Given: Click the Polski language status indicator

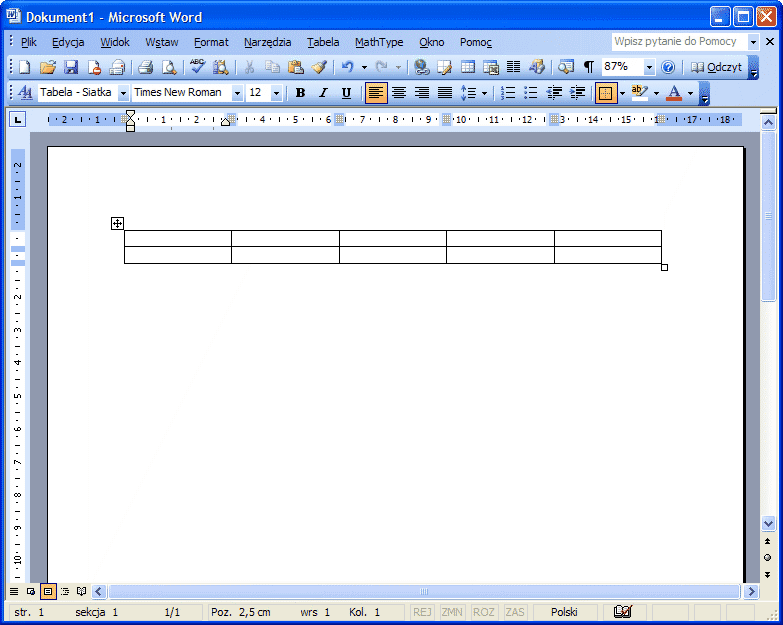Looking at the screenshot, I should point(564,612).
